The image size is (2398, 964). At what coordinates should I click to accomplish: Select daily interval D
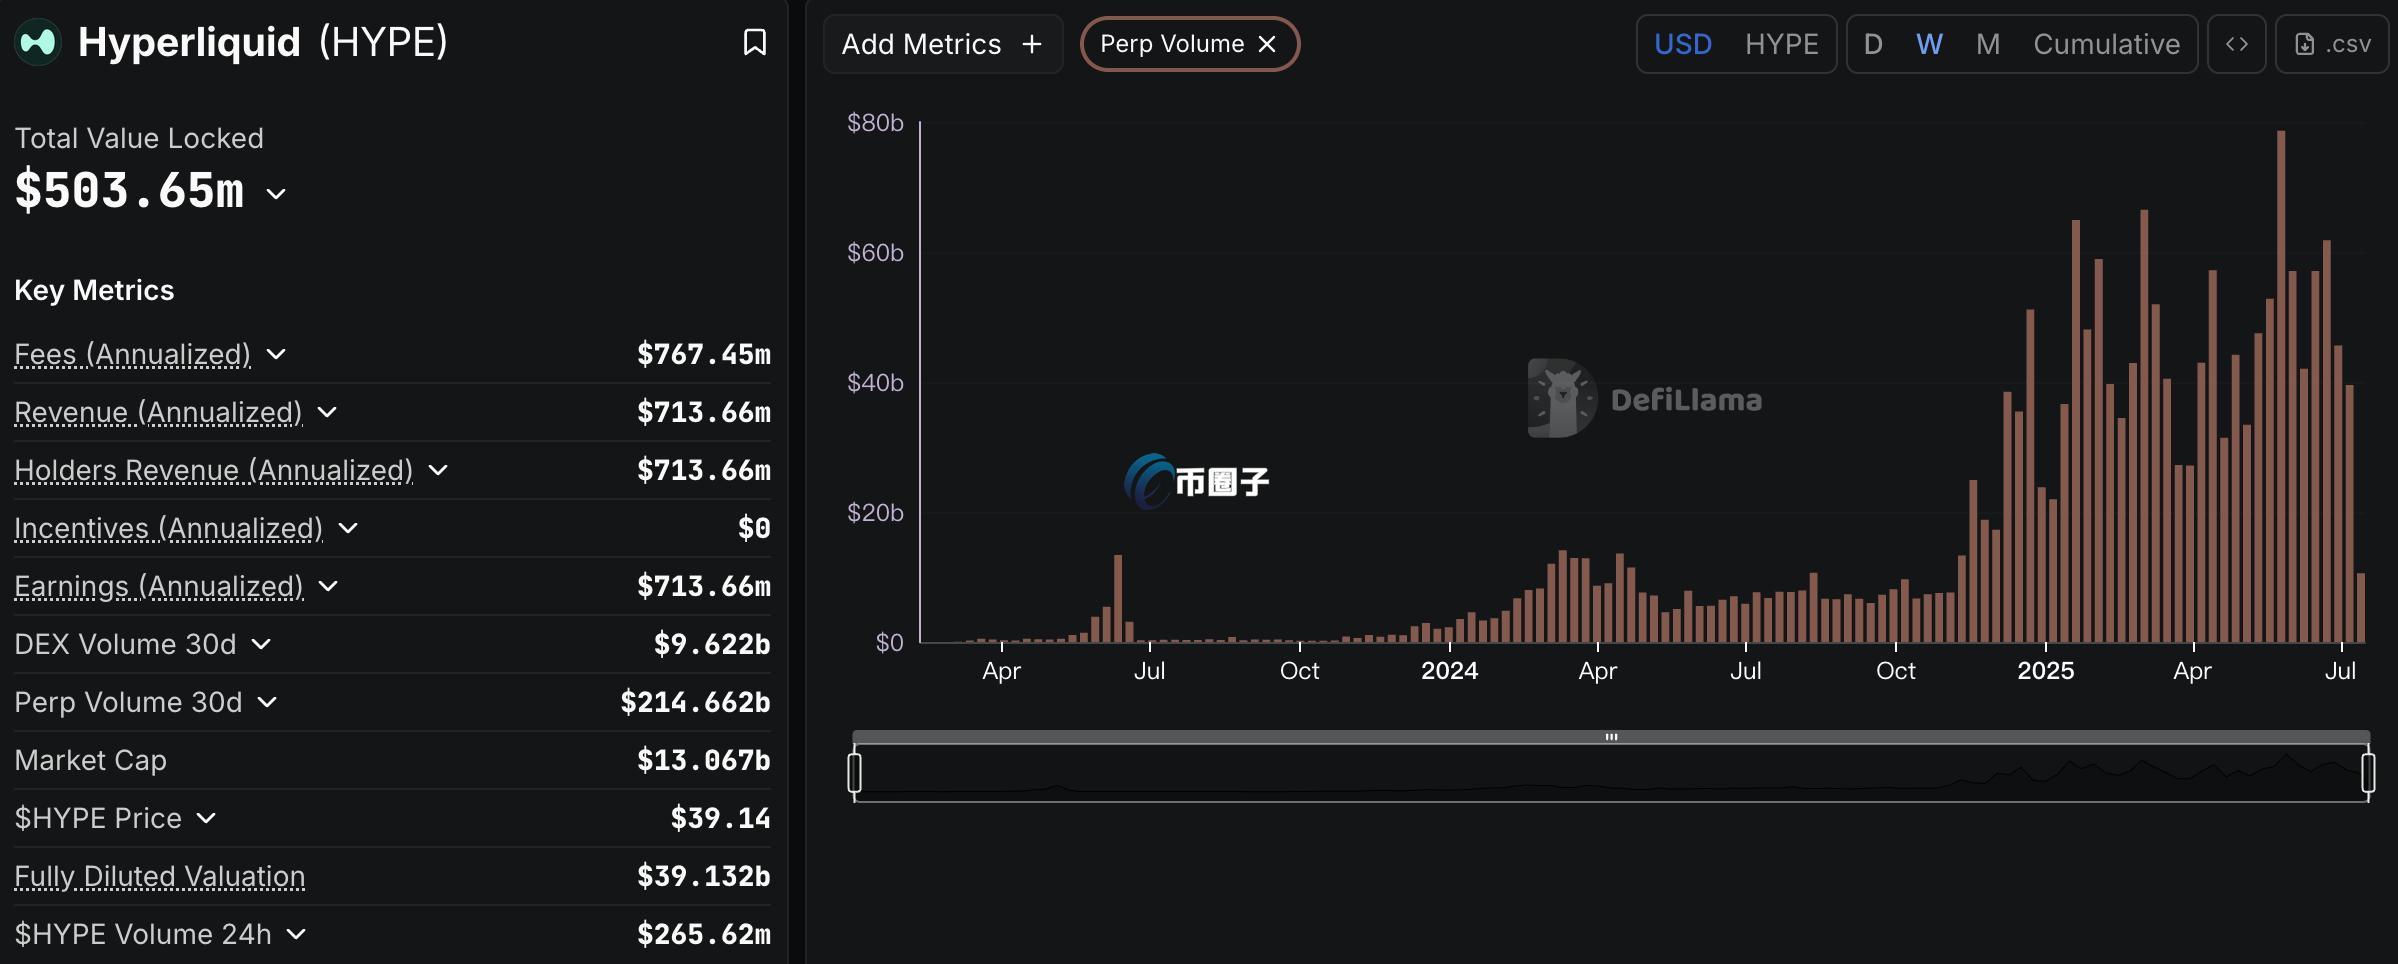1873,44
